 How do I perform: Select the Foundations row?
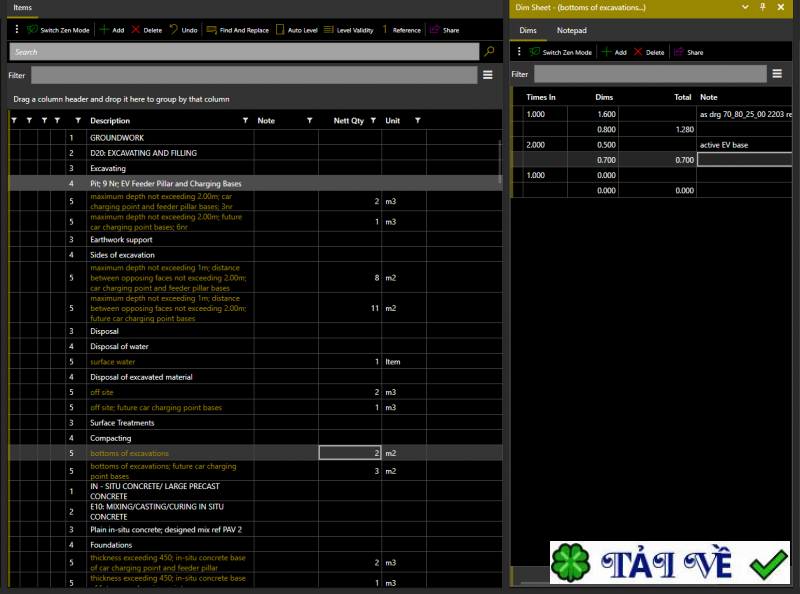tap(255, 545)
